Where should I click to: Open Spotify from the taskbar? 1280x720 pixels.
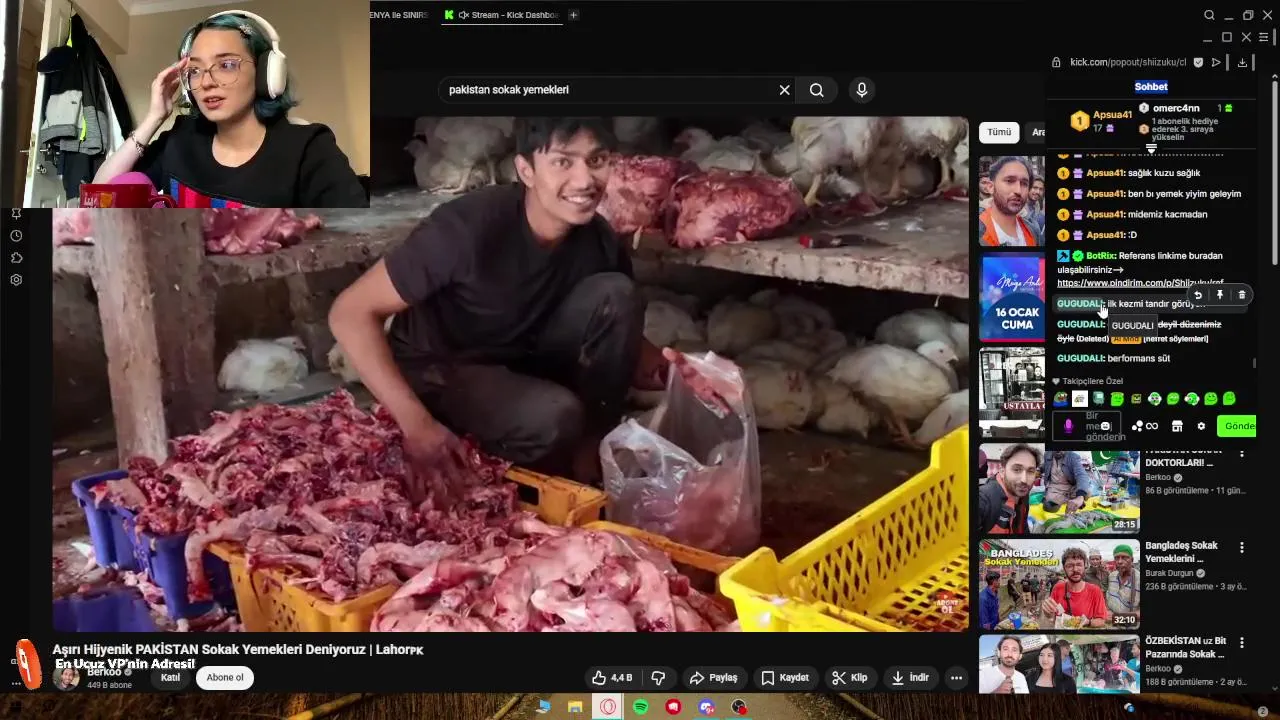pos(641,707)
